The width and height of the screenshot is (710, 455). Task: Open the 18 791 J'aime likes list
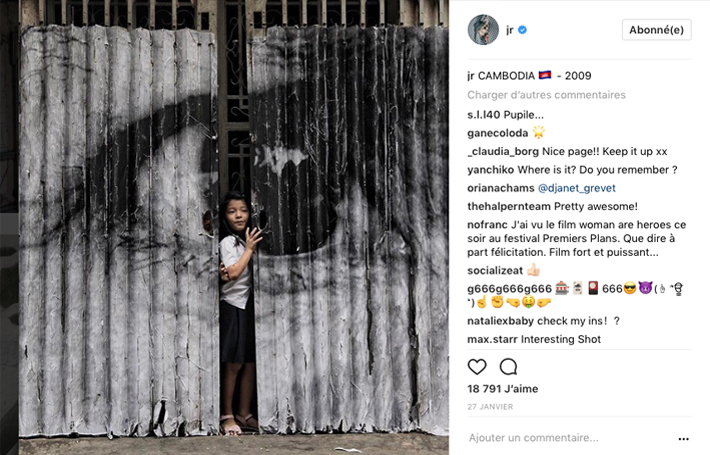click(503, 389)
